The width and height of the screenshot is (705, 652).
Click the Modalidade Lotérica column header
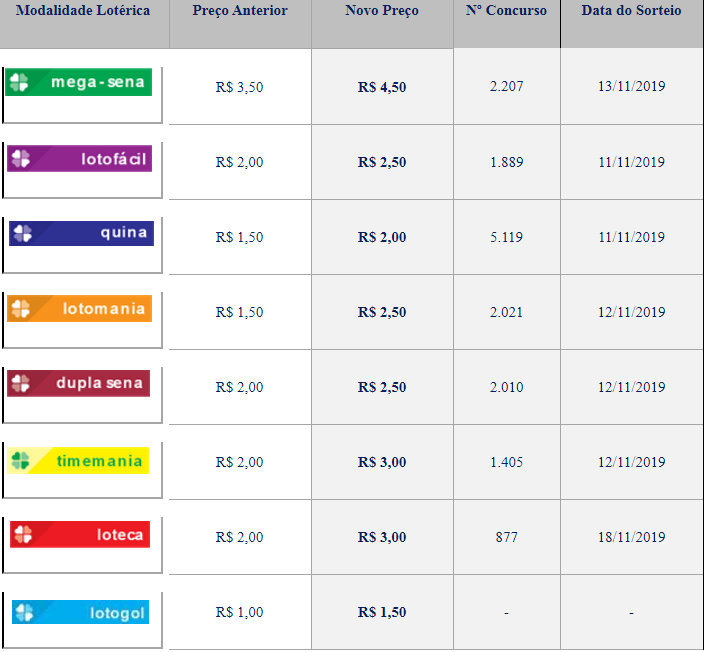click(x=83, y=11)
